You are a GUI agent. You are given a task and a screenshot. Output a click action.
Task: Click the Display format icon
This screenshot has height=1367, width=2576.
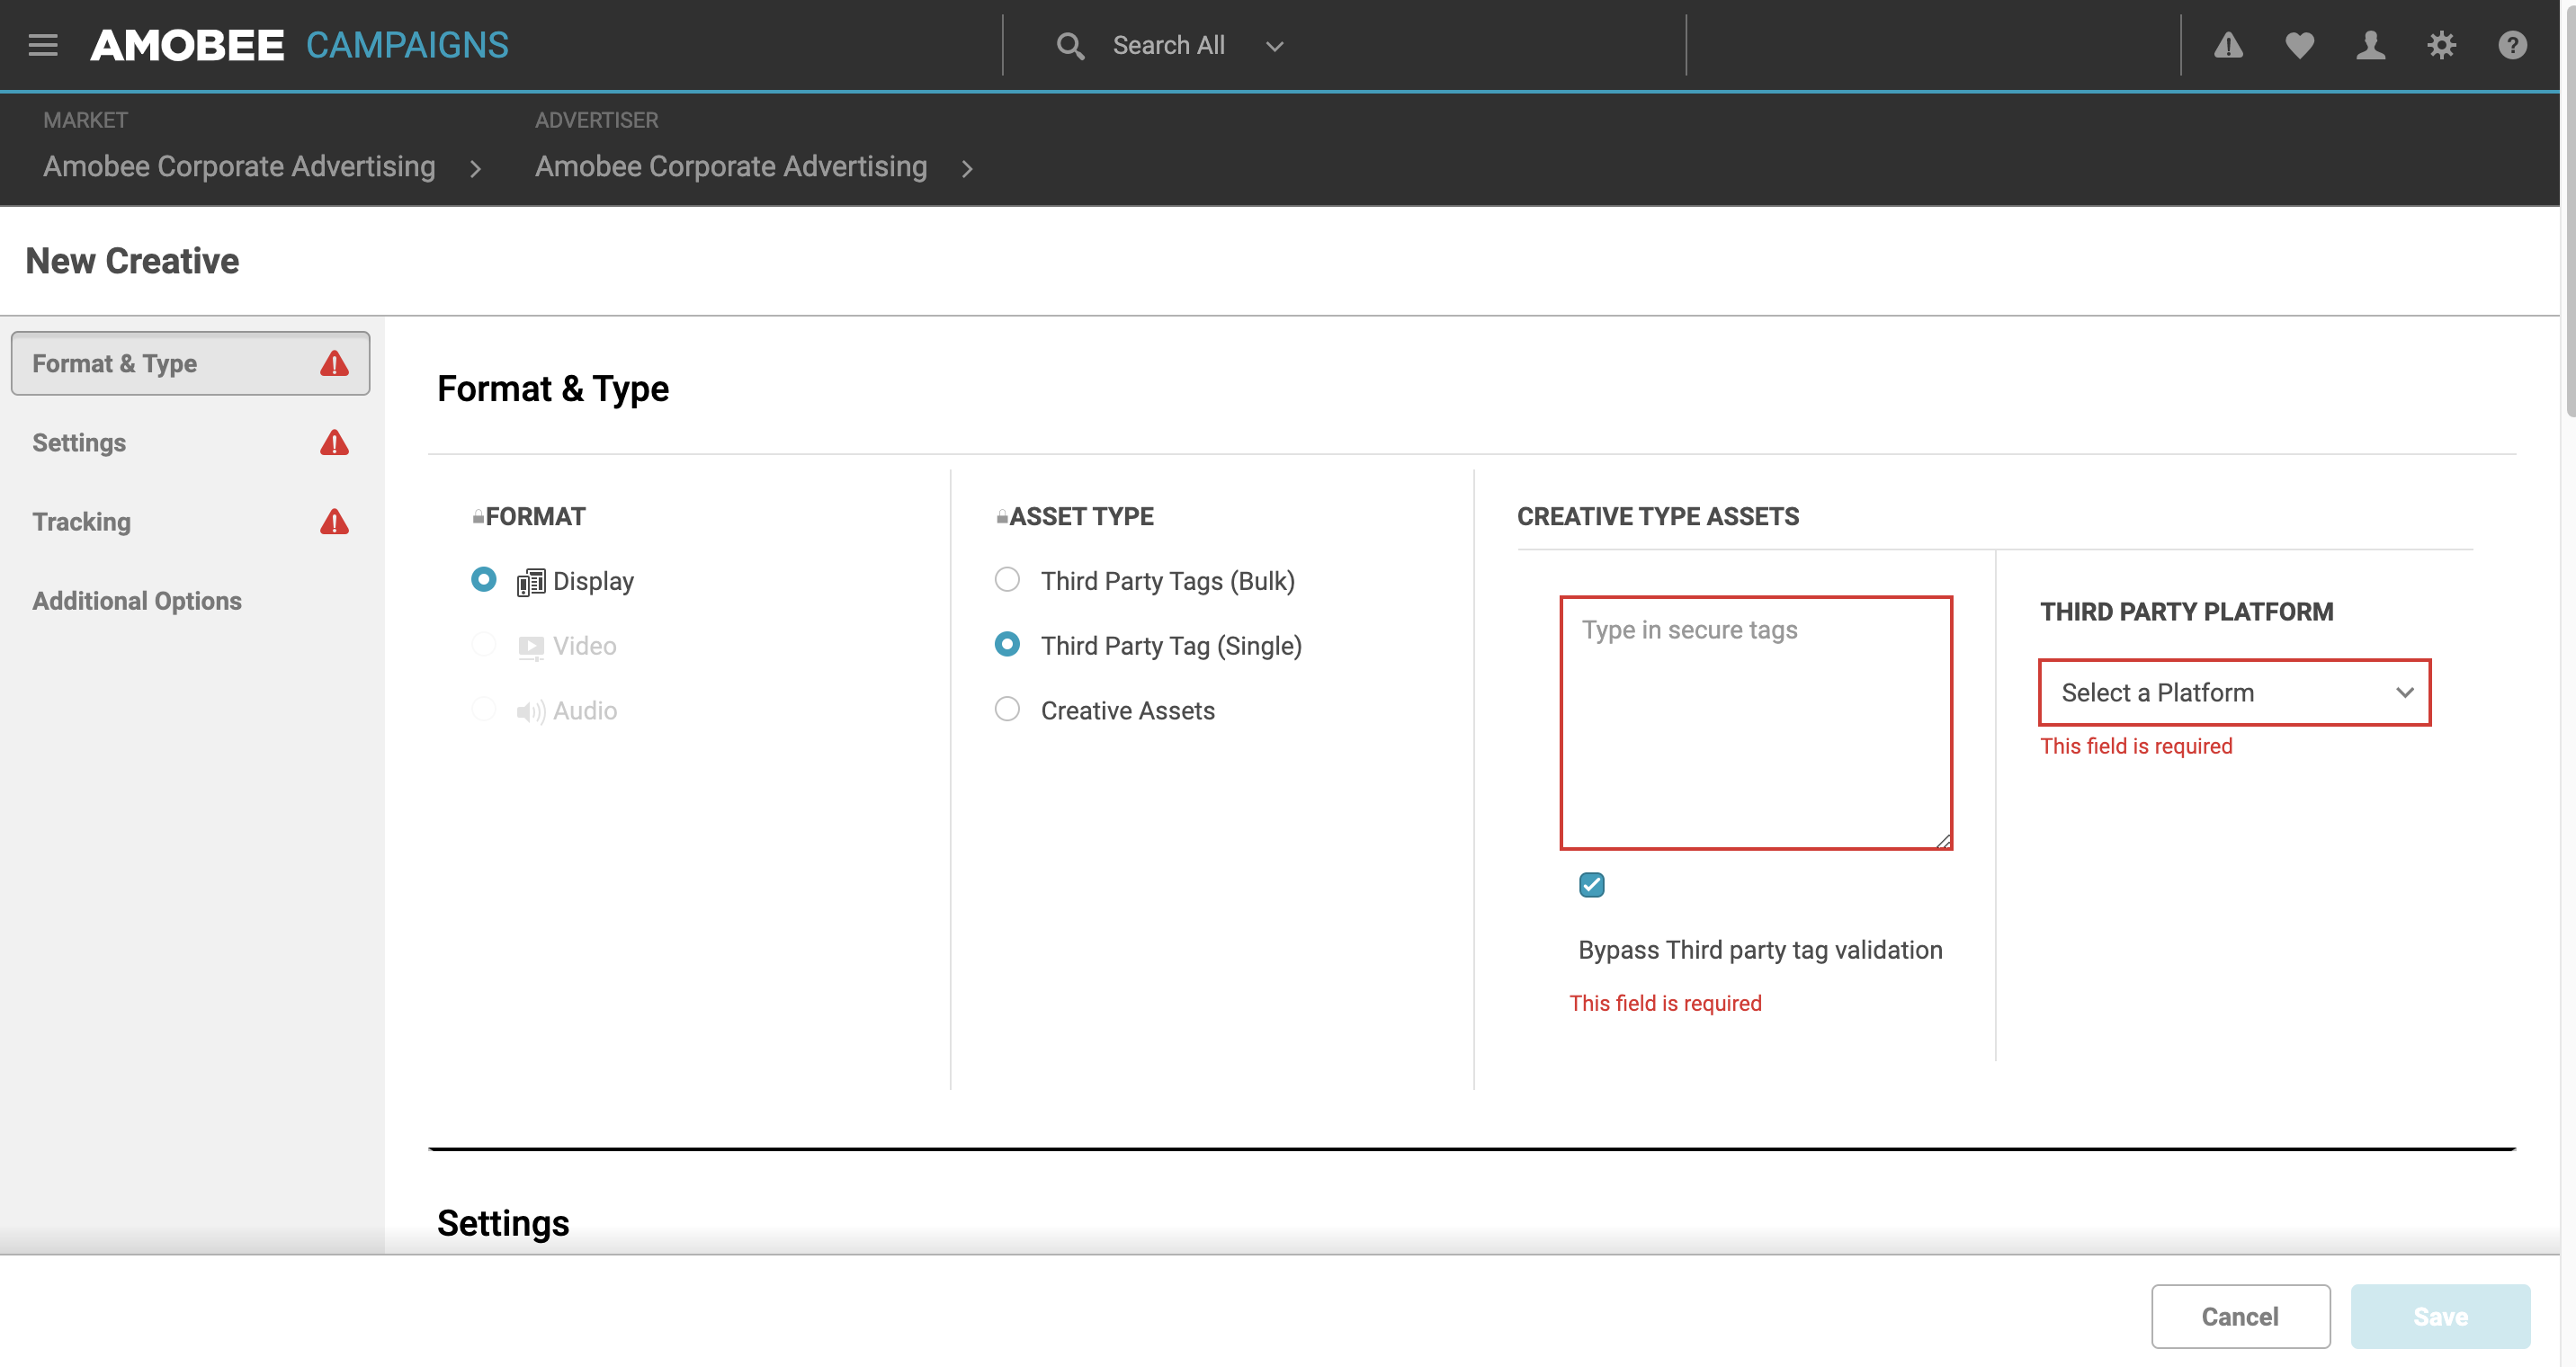(x=530, y=582)
